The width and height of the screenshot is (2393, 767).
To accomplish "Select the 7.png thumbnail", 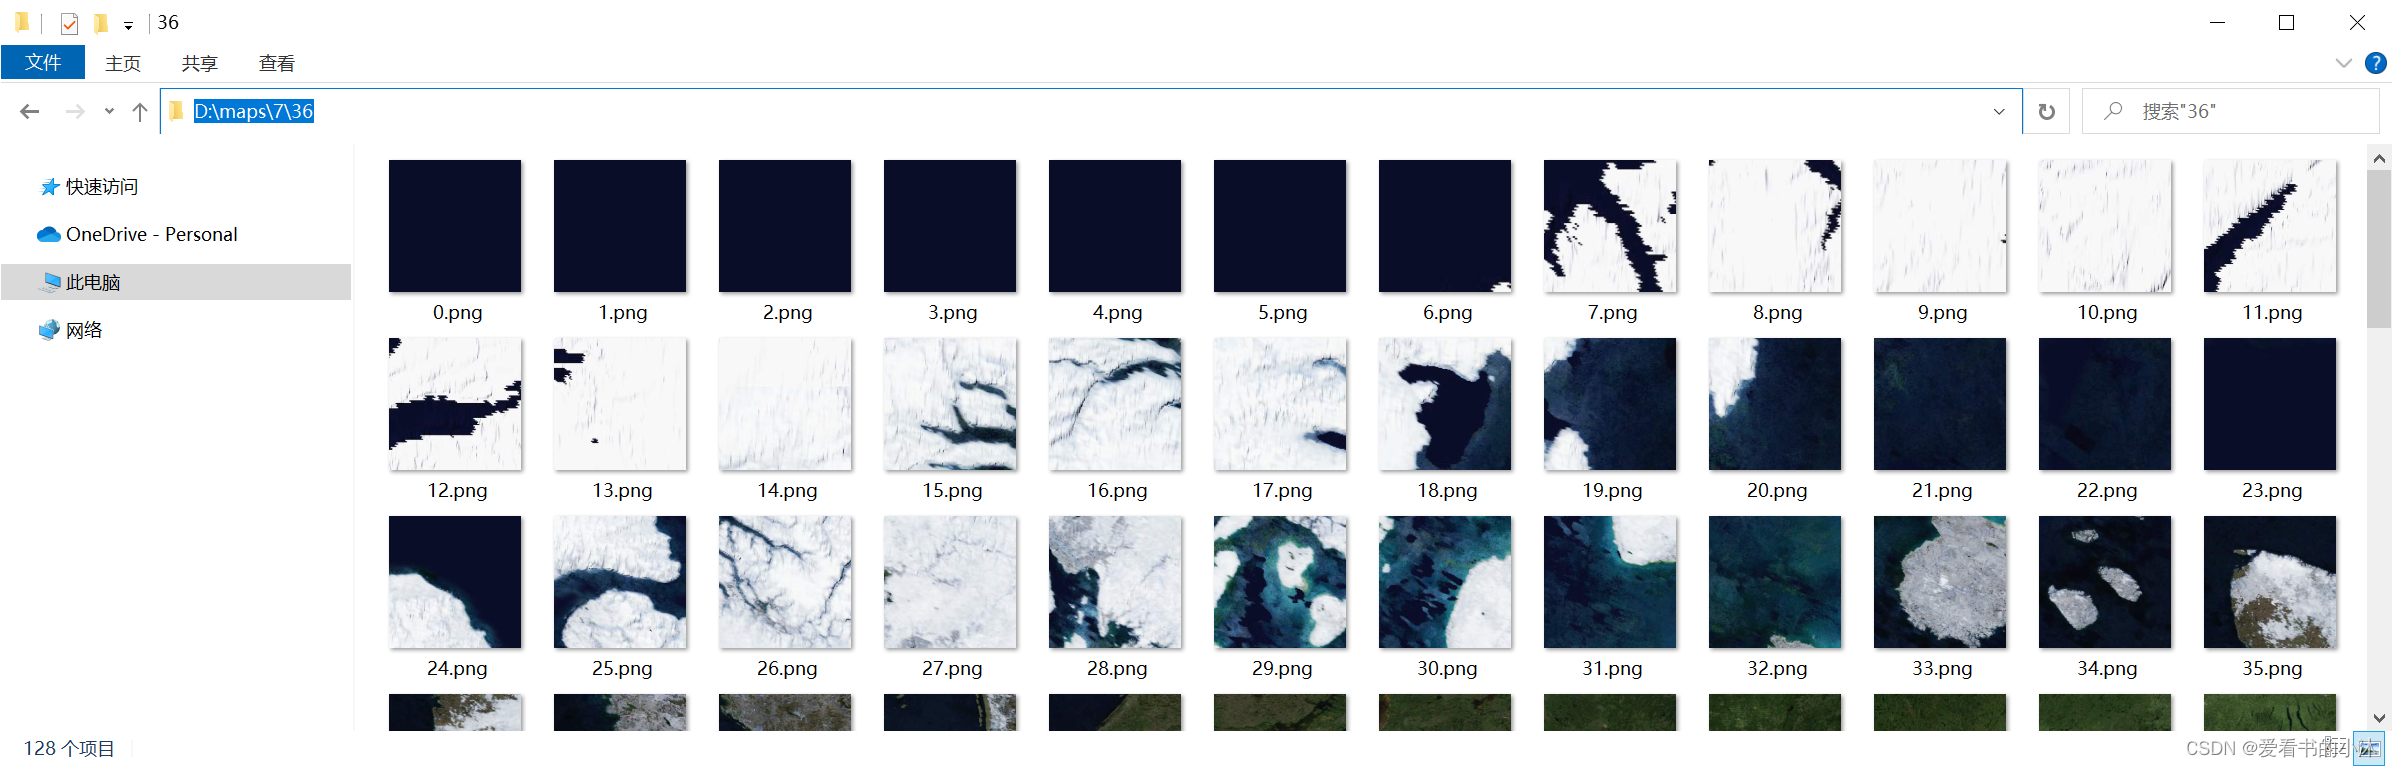I will coord(1610,226).
